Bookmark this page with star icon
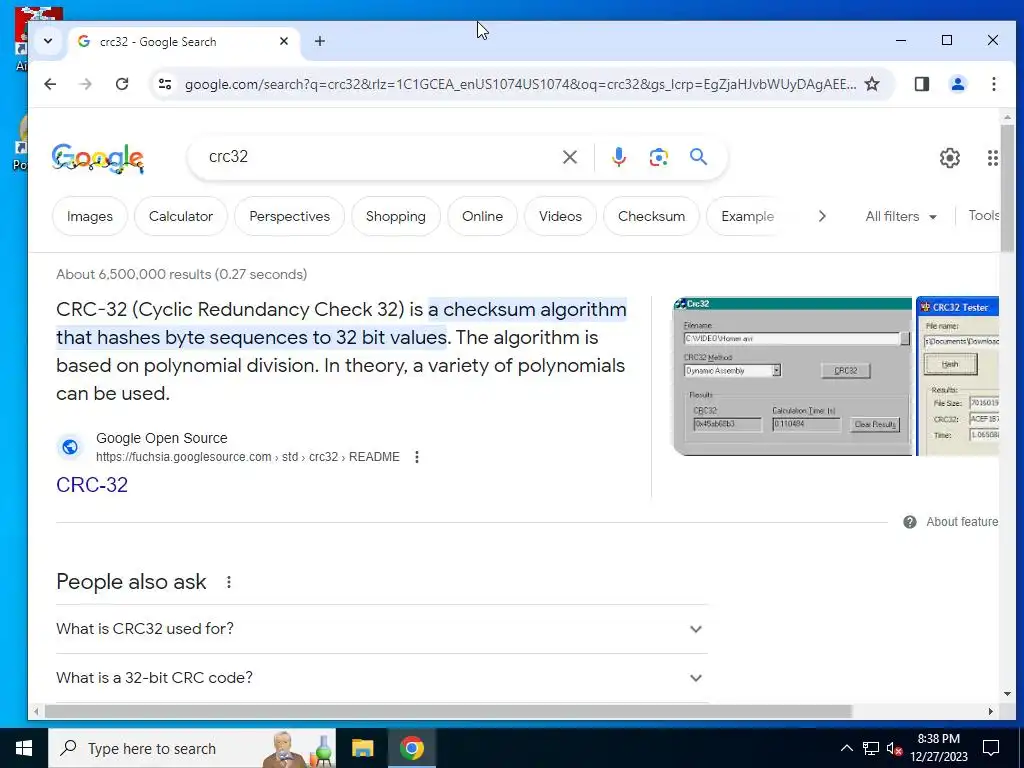The width and height of the screenshot is (1024, 768). (x=872, y=84)
